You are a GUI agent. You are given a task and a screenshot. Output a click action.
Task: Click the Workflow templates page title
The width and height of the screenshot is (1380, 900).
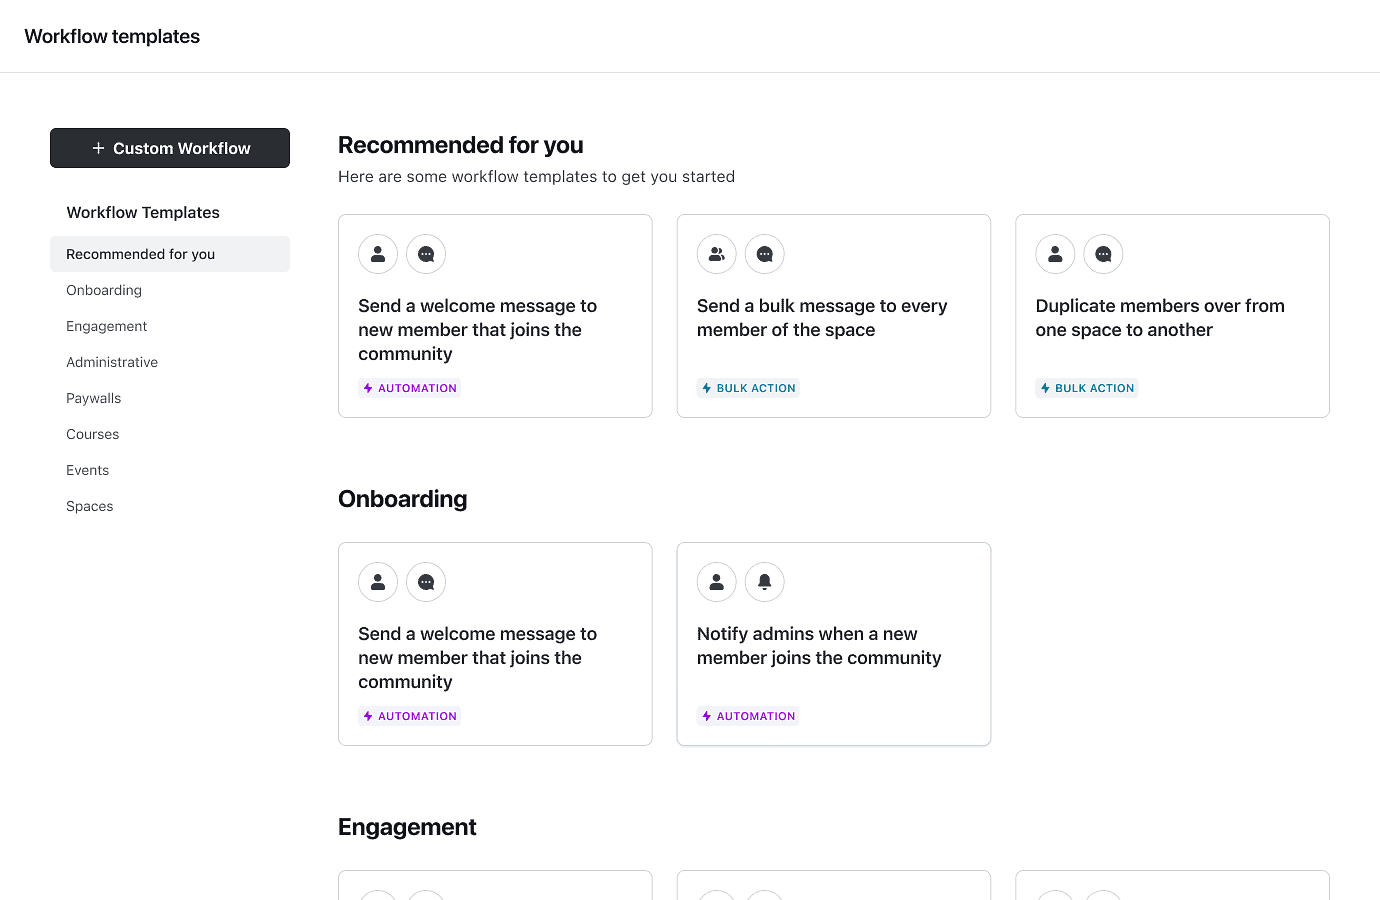(x=112, y=36)
